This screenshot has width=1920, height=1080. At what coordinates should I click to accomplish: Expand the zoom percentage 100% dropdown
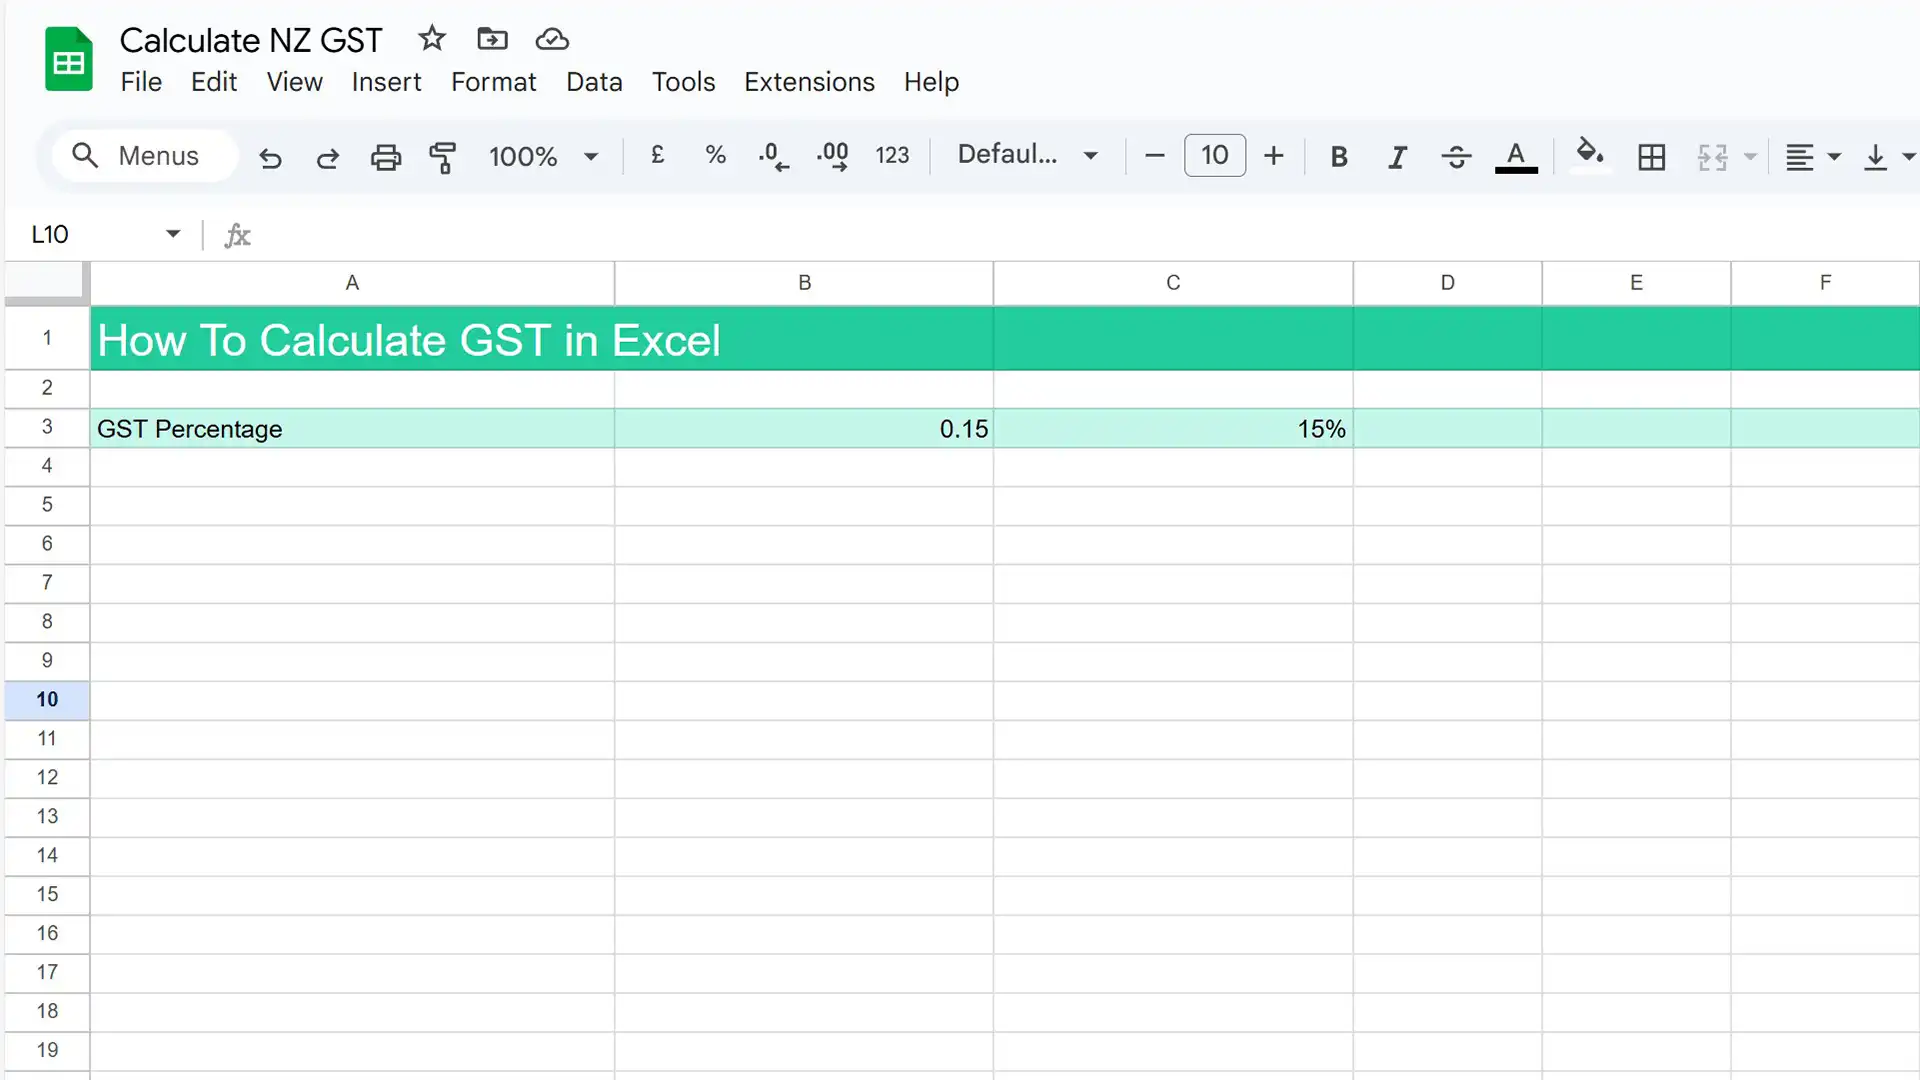591,156
